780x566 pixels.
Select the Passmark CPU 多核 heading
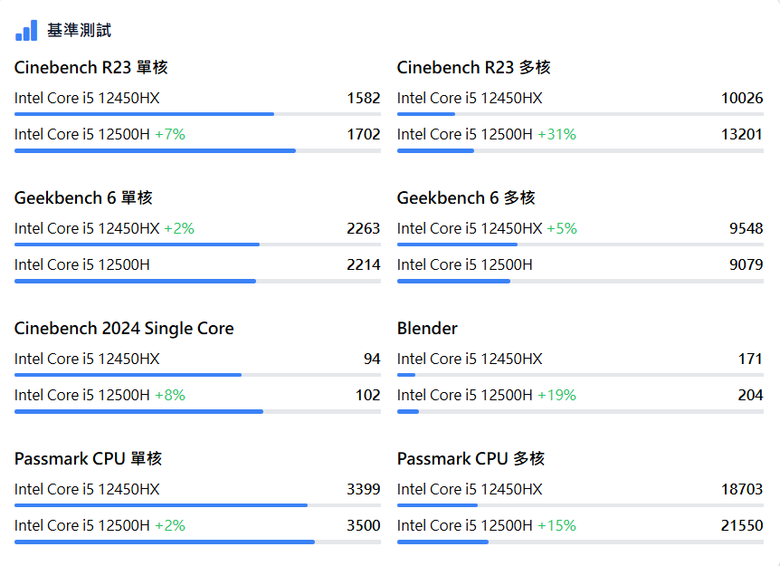[x=471, y=459]
